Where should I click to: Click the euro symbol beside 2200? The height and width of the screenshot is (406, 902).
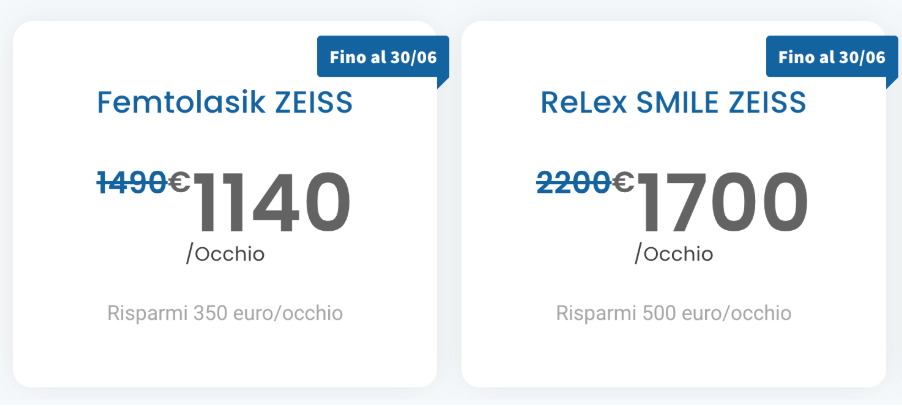tap(623, 182)
